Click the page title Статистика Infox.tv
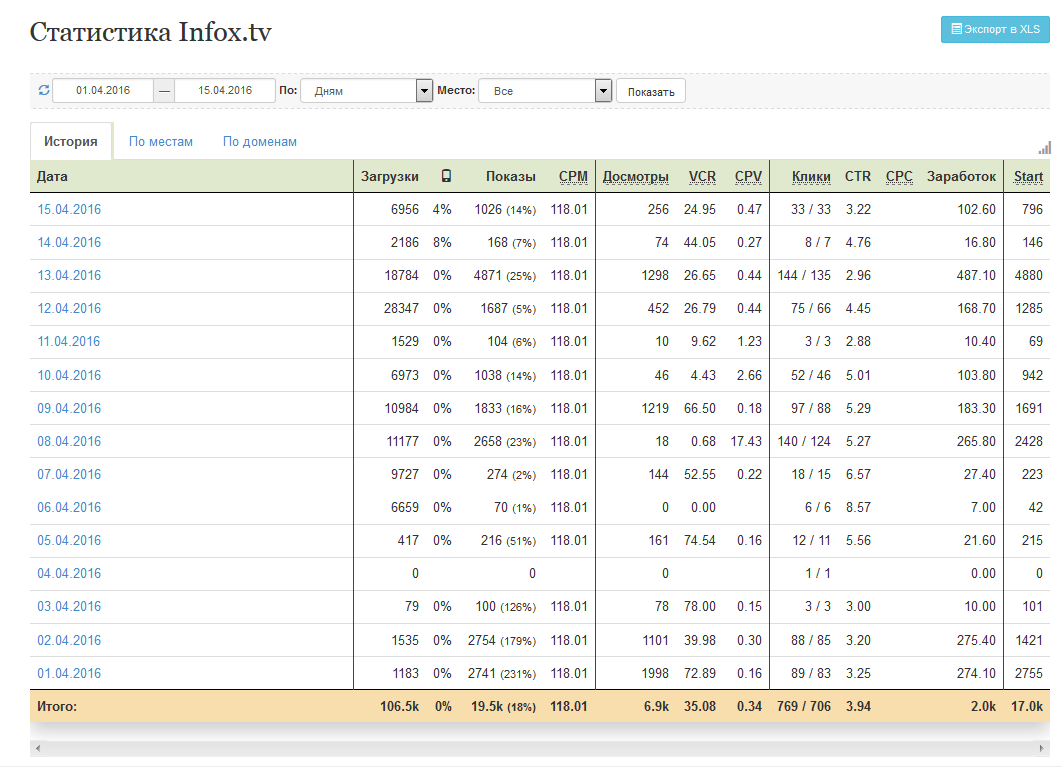This screenshot has width=1062, height=768. [x=150, y=32]
